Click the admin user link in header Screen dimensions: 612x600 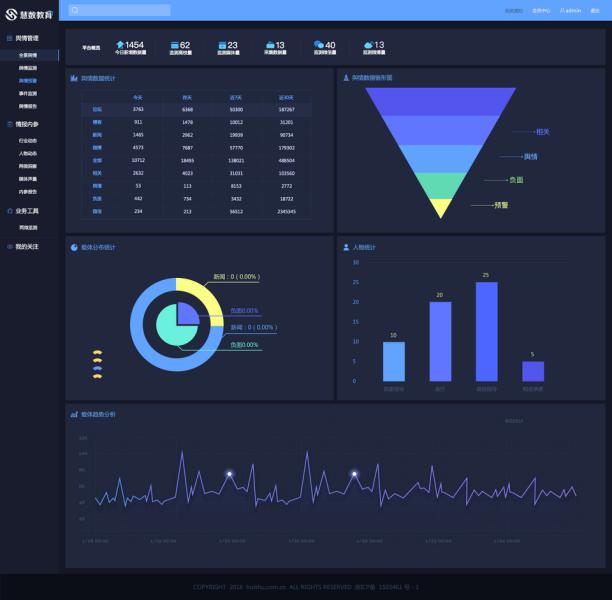[570, 10]
